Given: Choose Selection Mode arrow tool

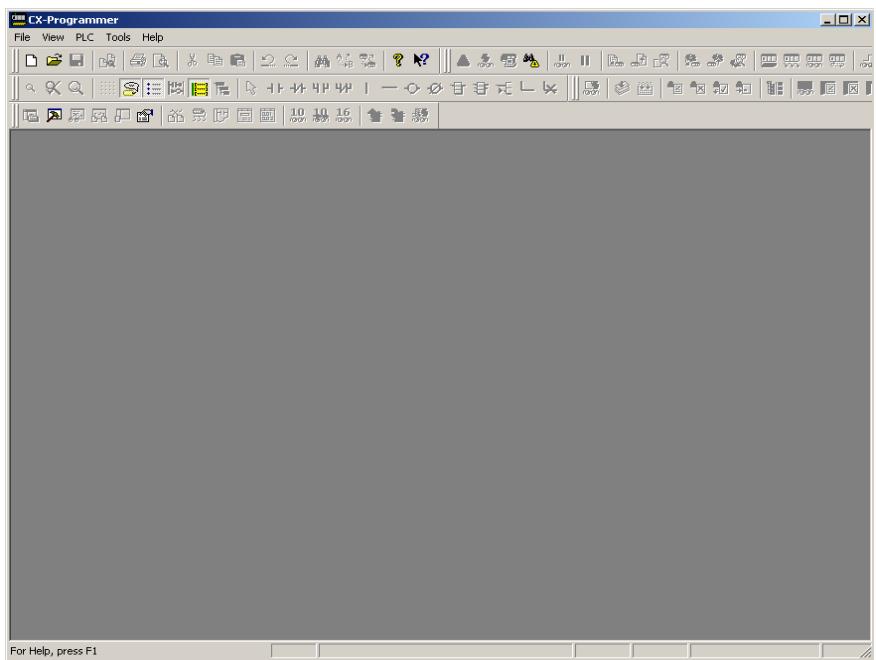Looking at the screenshot, I should [251, 88].
